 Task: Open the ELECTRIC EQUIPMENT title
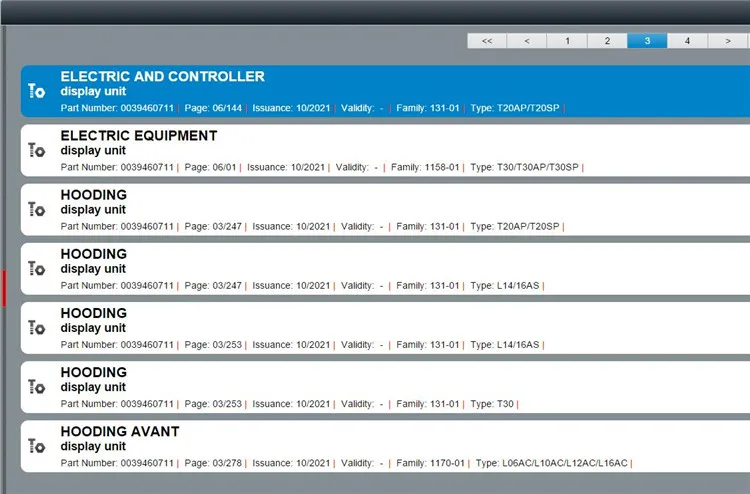[139, 136]
